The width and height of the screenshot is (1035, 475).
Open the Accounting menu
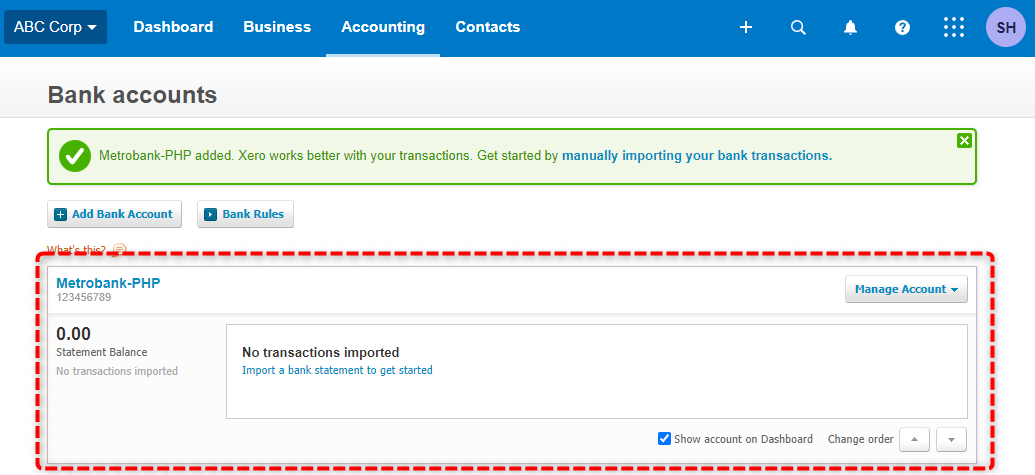[x=383, y=27]
